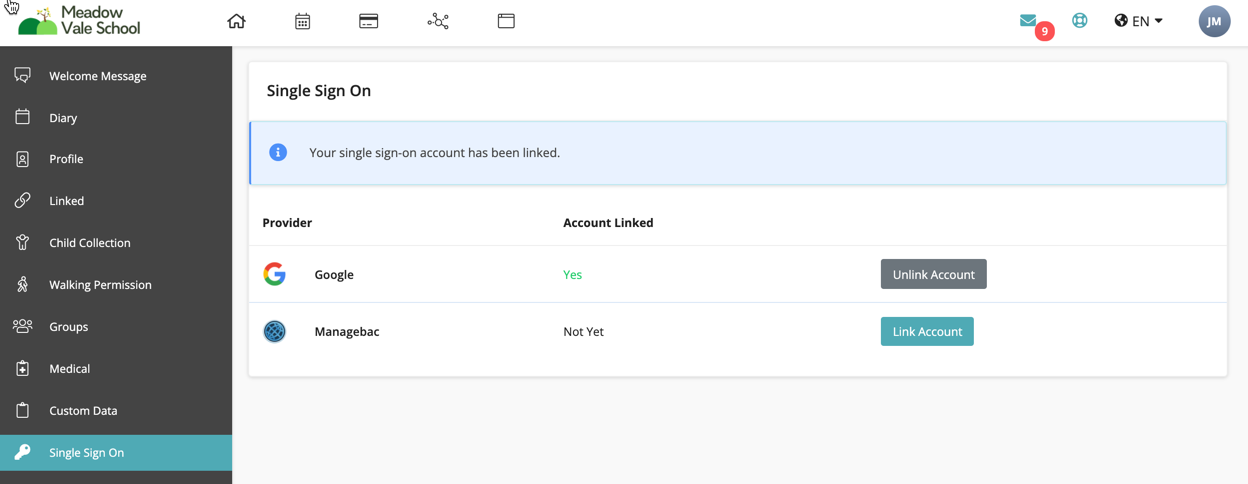
Task: Select Diary from the sidebar
Action: (x=63, y=118)
